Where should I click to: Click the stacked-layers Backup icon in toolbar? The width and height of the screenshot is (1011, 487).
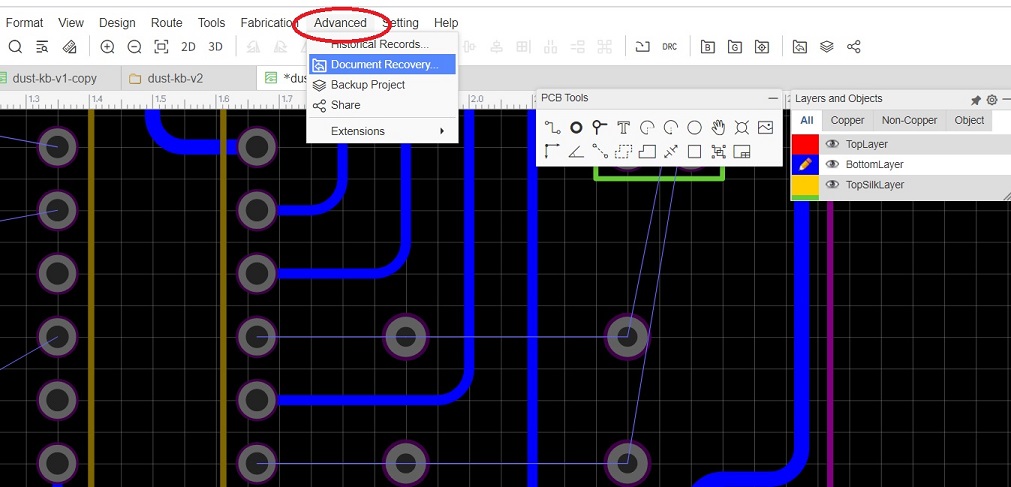[827, 46]
